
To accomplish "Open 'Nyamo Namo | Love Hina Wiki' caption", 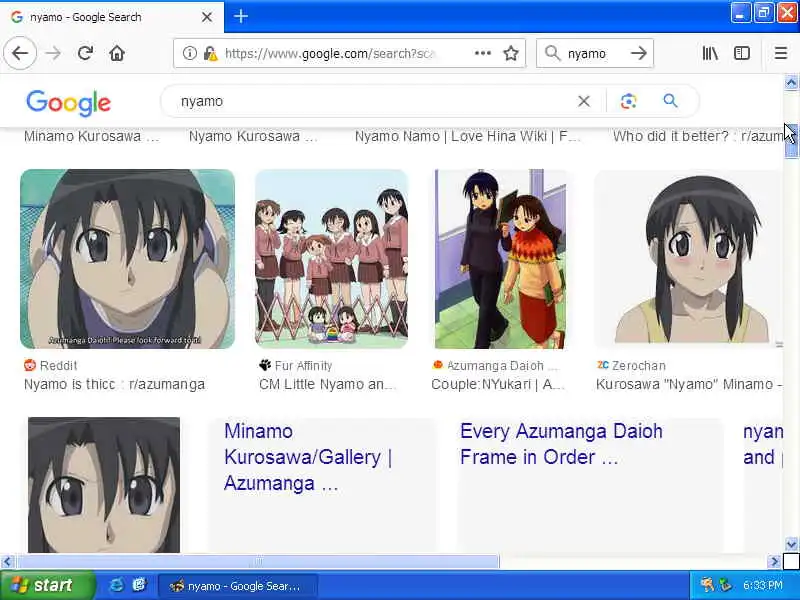I will [467, 136].
